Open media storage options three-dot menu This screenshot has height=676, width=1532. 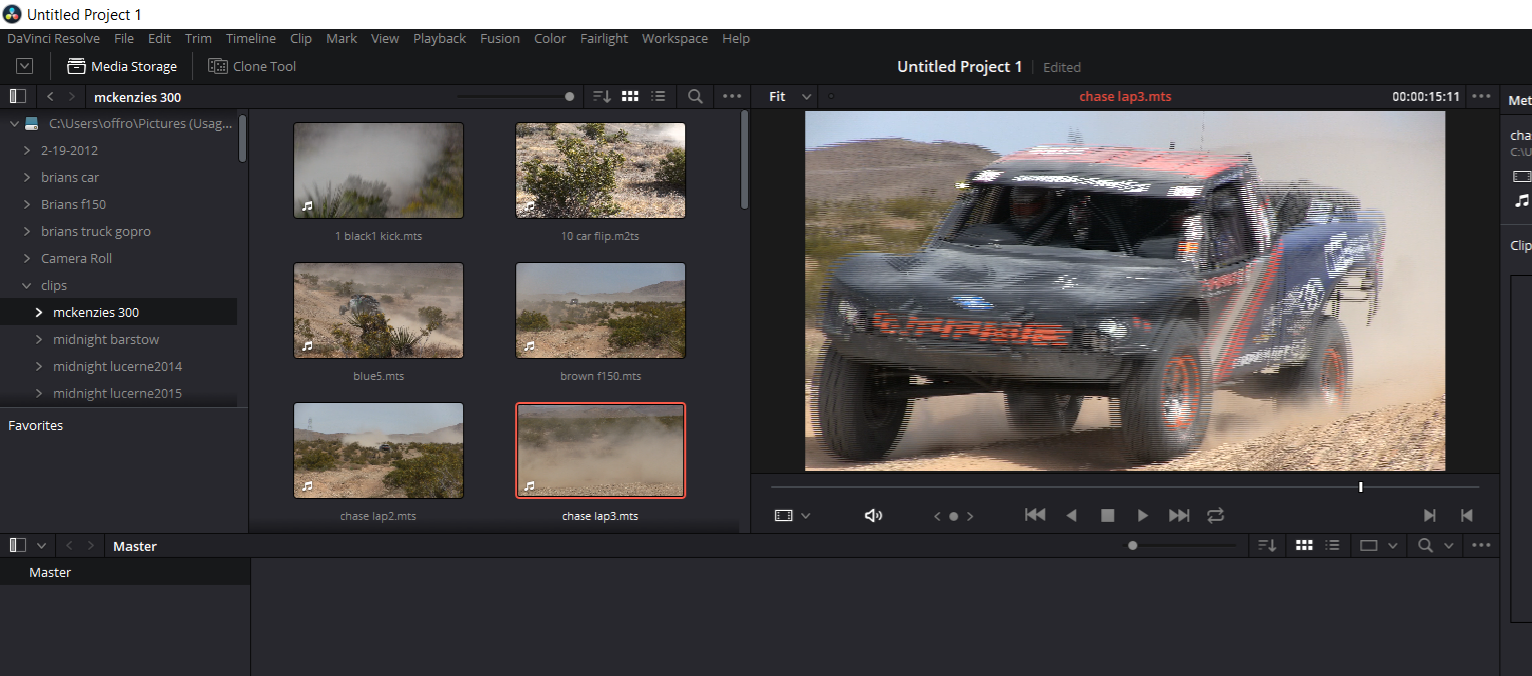pyautogui.click(x=732, y=97)
